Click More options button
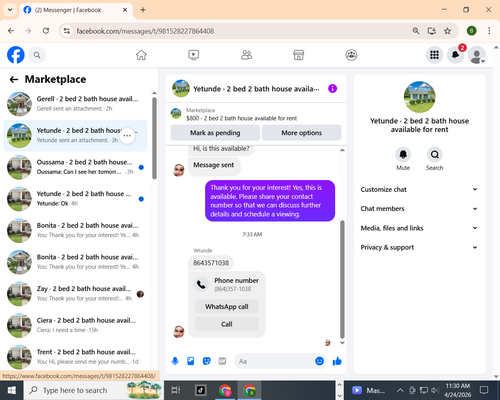 (x=301, y=133)
